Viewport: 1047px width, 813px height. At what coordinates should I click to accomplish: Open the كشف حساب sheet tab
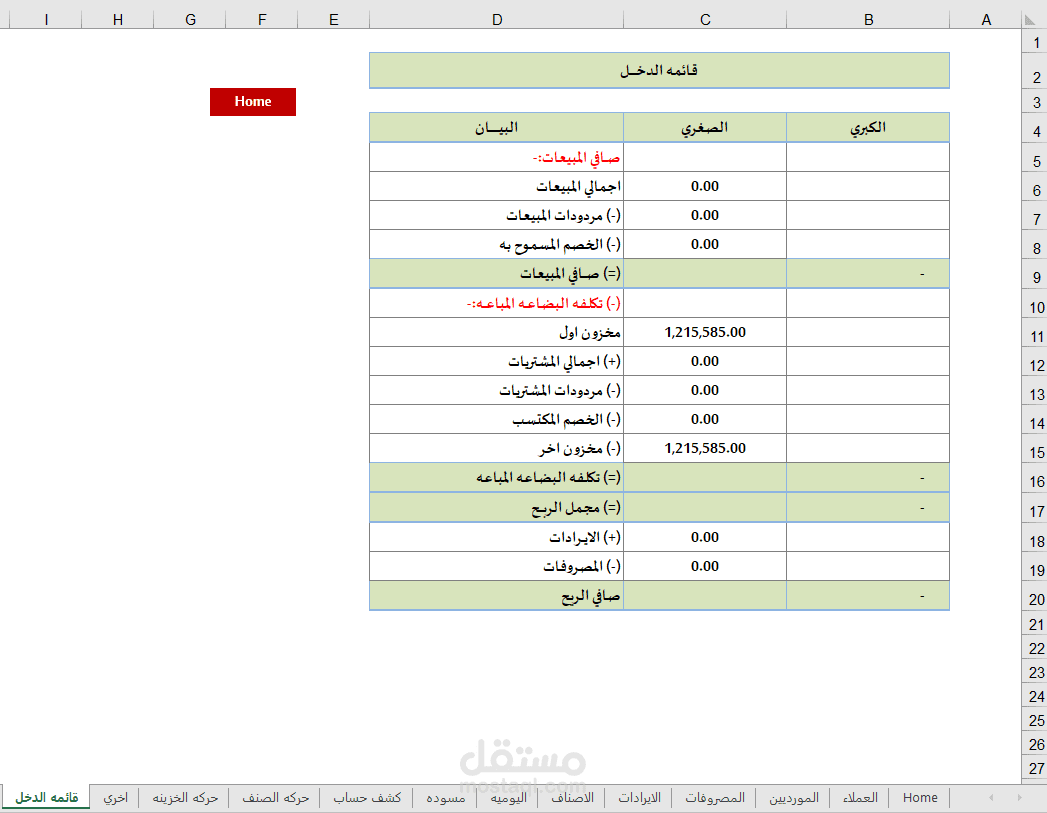367,798
